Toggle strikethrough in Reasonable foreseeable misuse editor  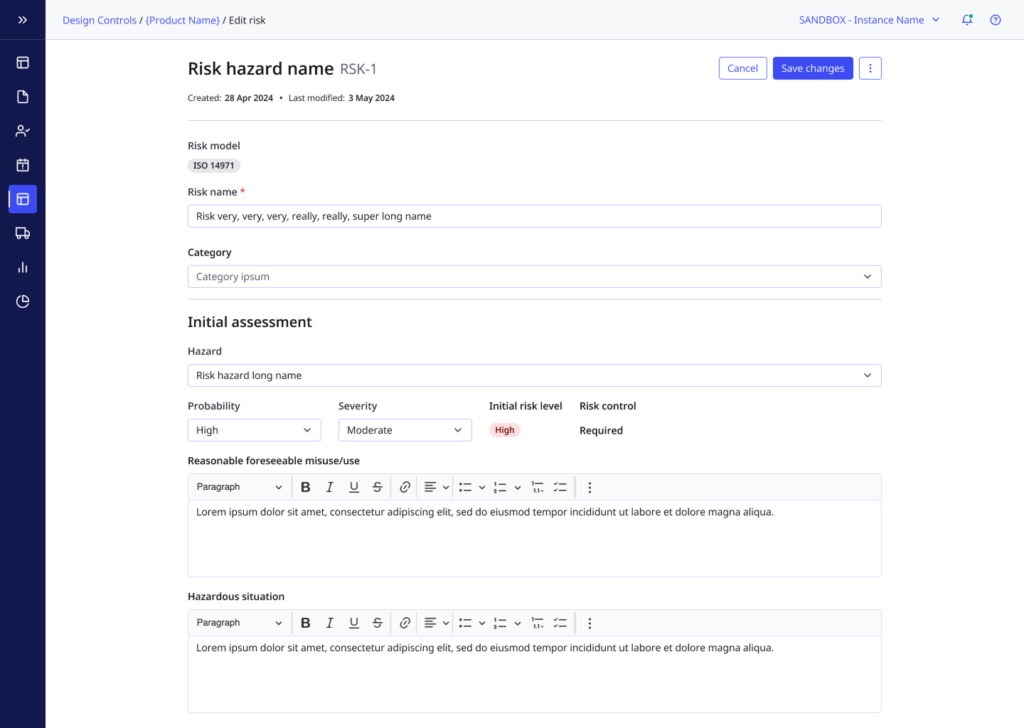click(x=377, y=487)
